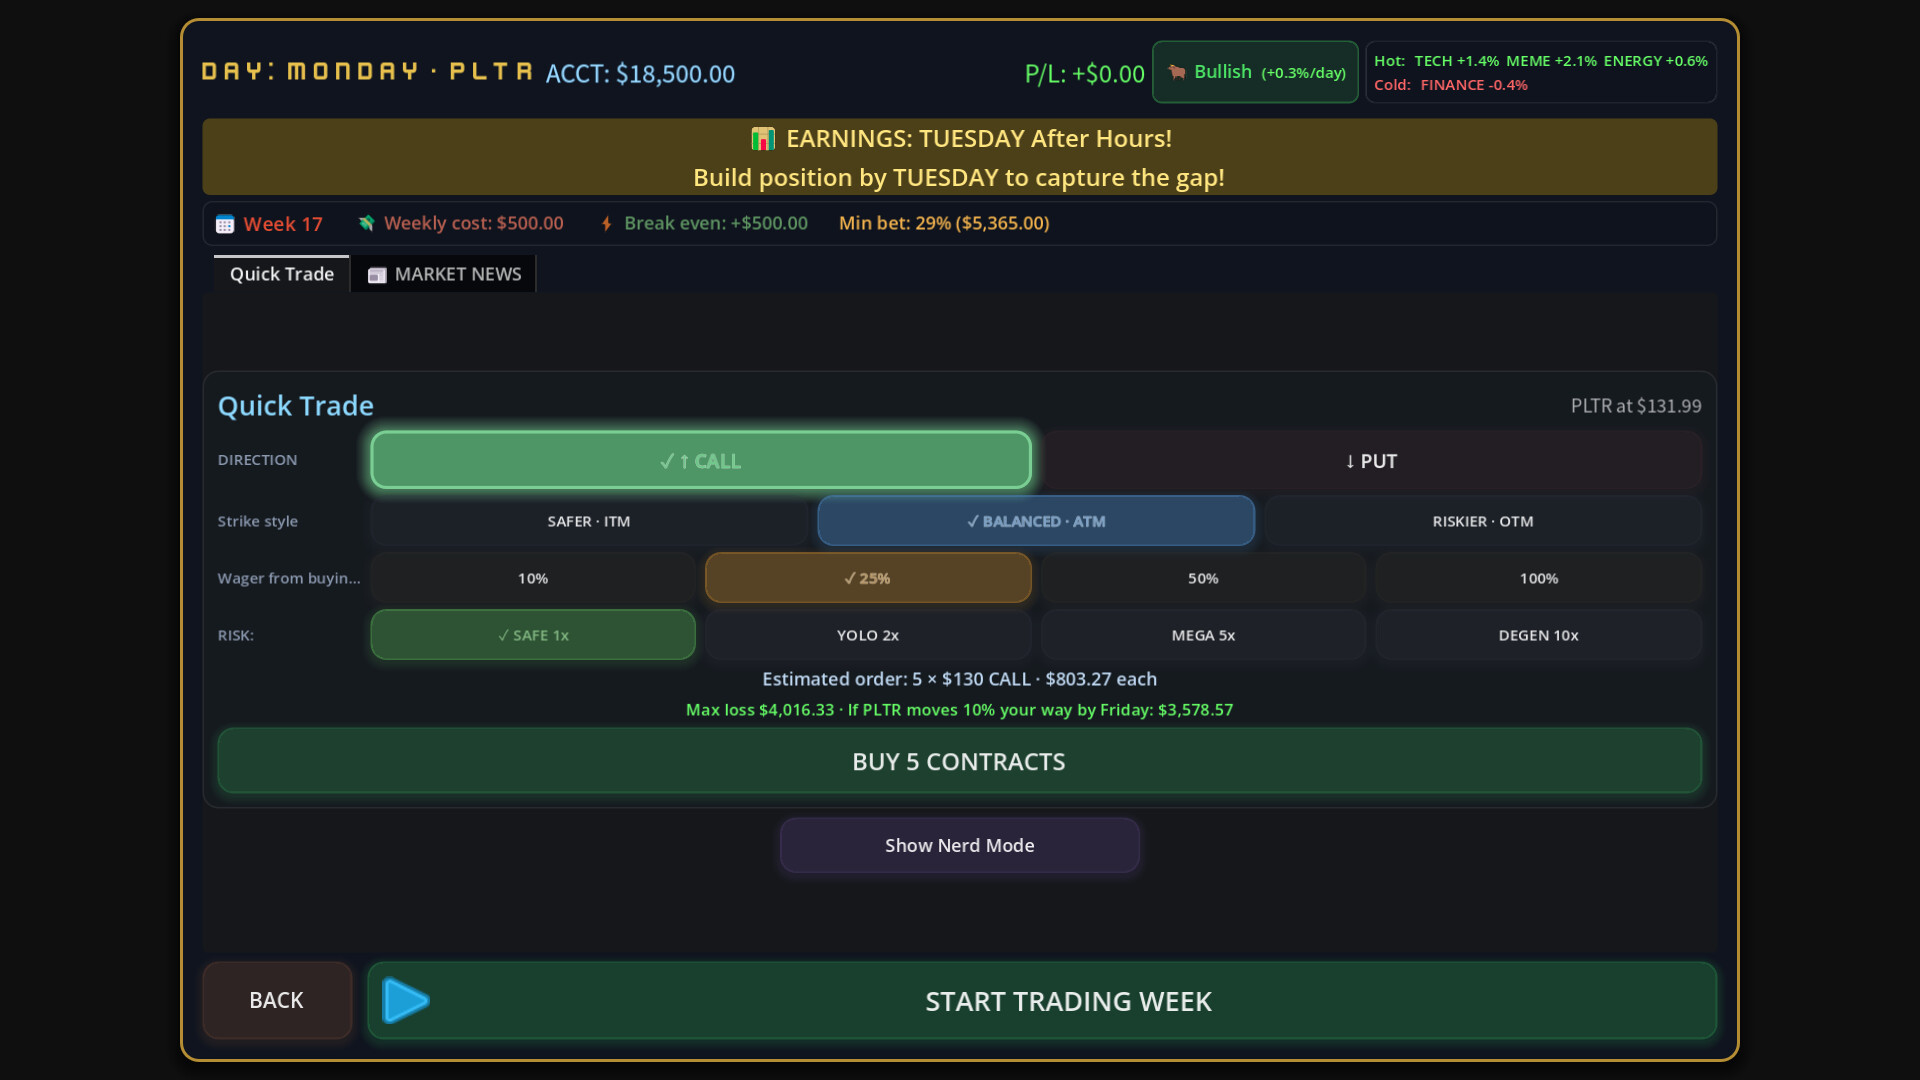
Task: Click the P/L: +$0.00 readout
Action: coord(1084,74)
